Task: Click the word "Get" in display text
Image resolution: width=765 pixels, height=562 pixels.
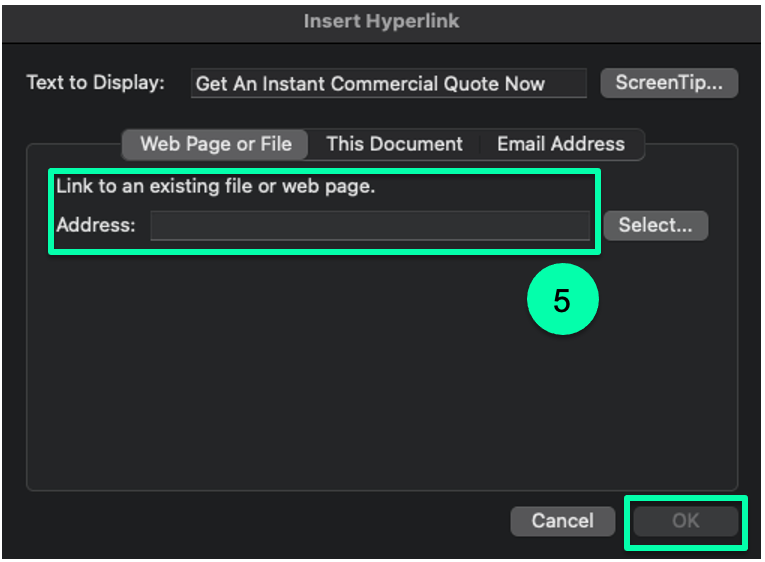Action: pos(211,84)
